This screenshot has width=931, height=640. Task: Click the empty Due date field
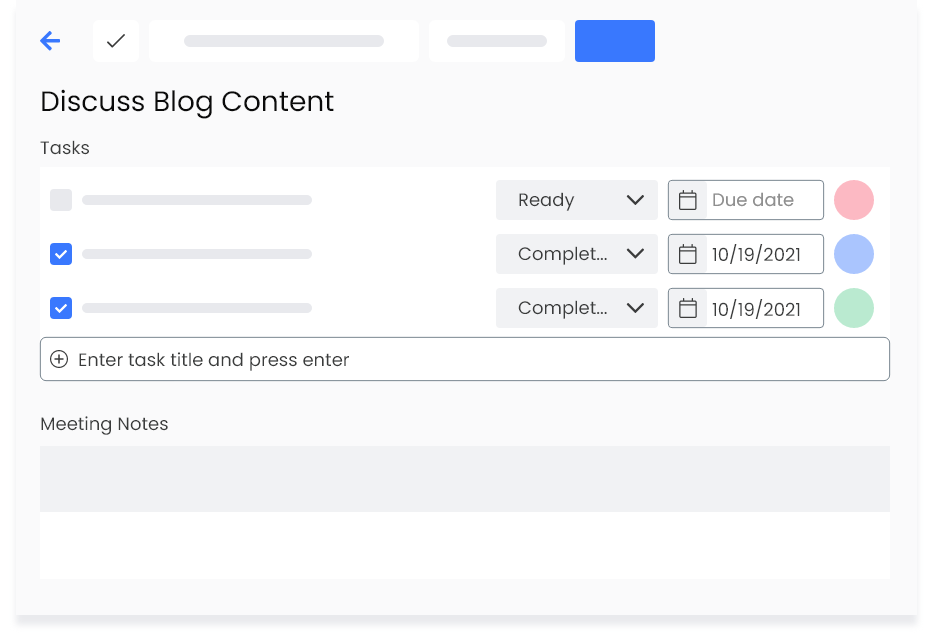click(x=764, y=200)
